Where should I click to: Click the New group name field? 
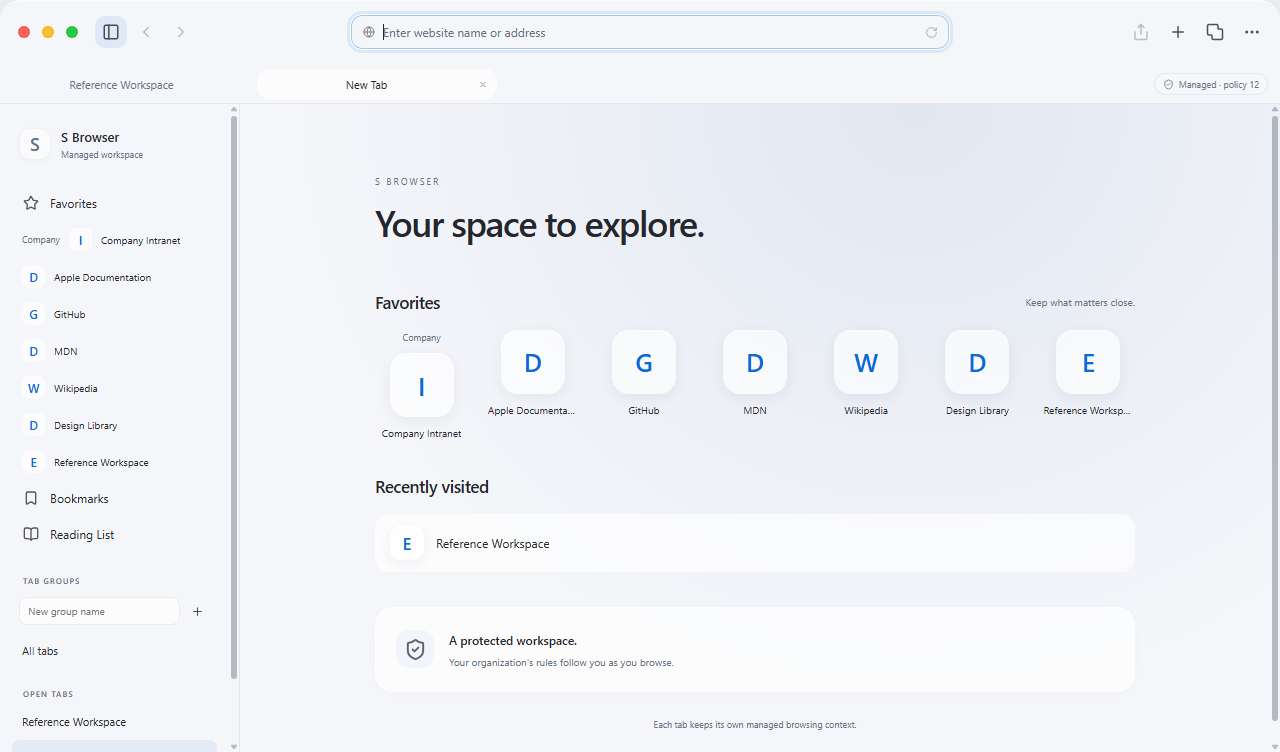tap(100, 611)
